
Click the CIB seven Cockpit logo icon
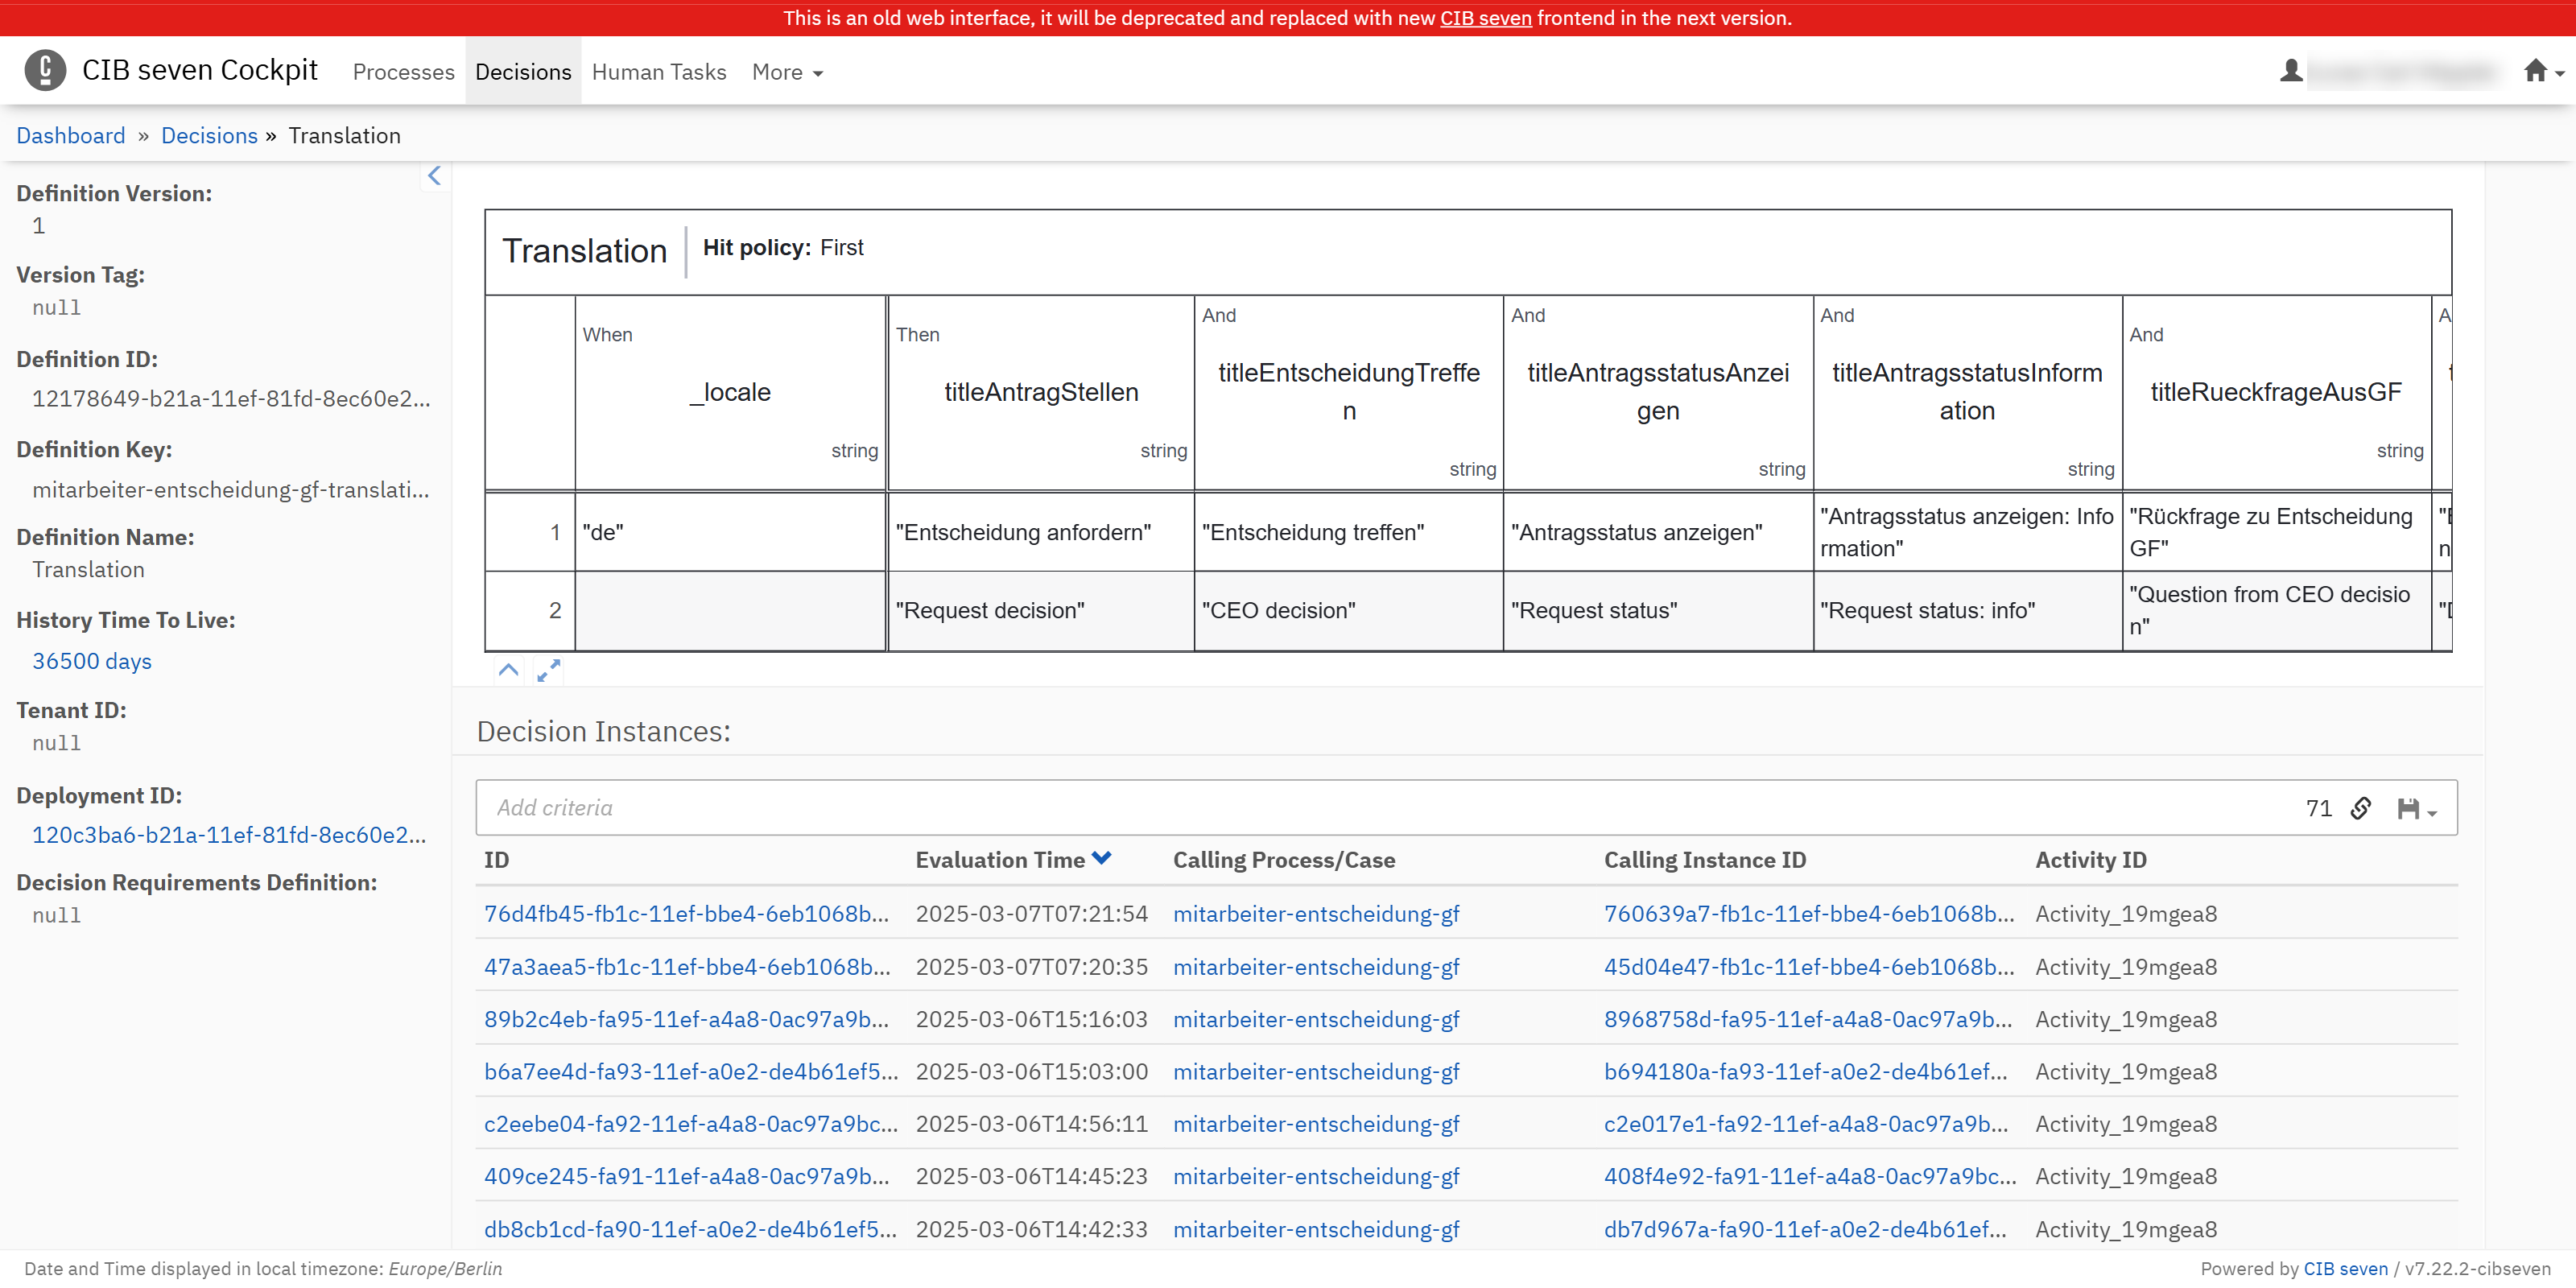pyautogui.click(x=45, y=71)
